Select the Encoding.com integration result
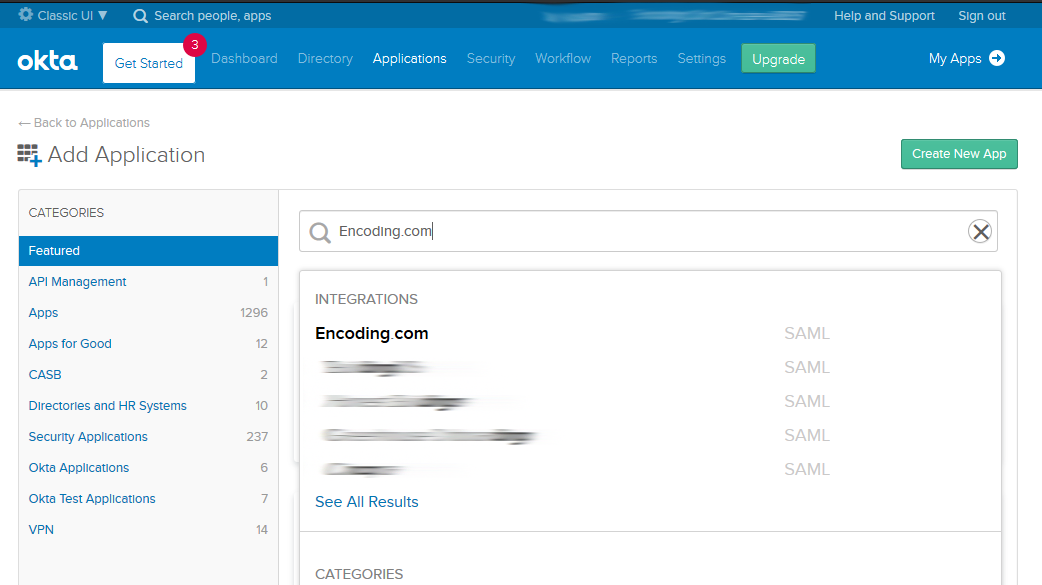 point(371,333)
